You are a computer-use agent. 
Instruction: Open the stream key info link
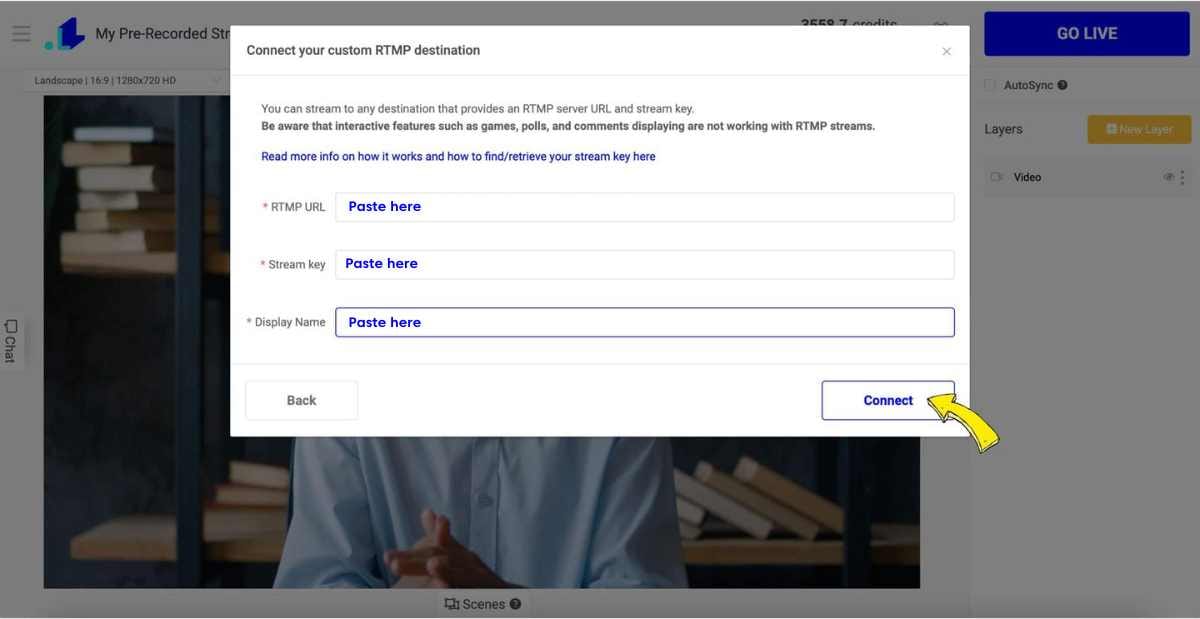tap(458, 156)
